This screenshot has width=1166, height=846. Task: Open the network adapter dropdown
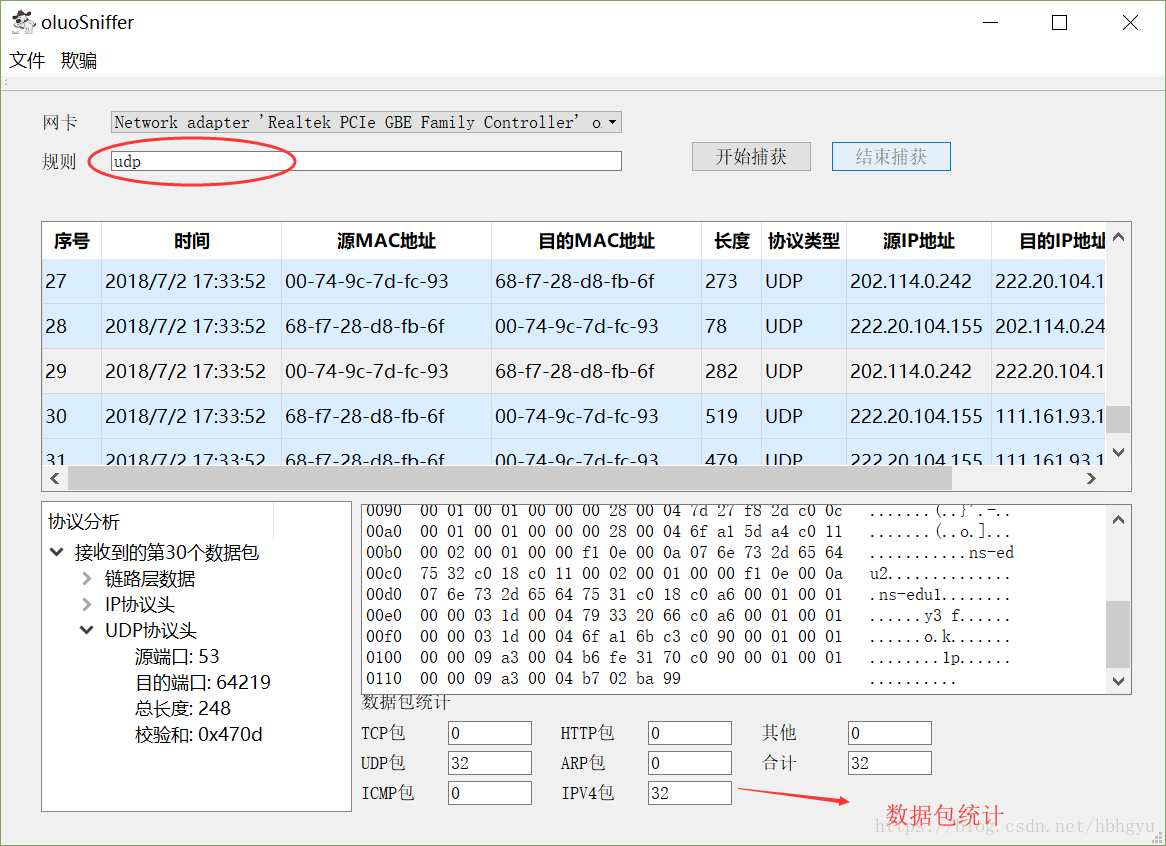click(x=366, y=122)
